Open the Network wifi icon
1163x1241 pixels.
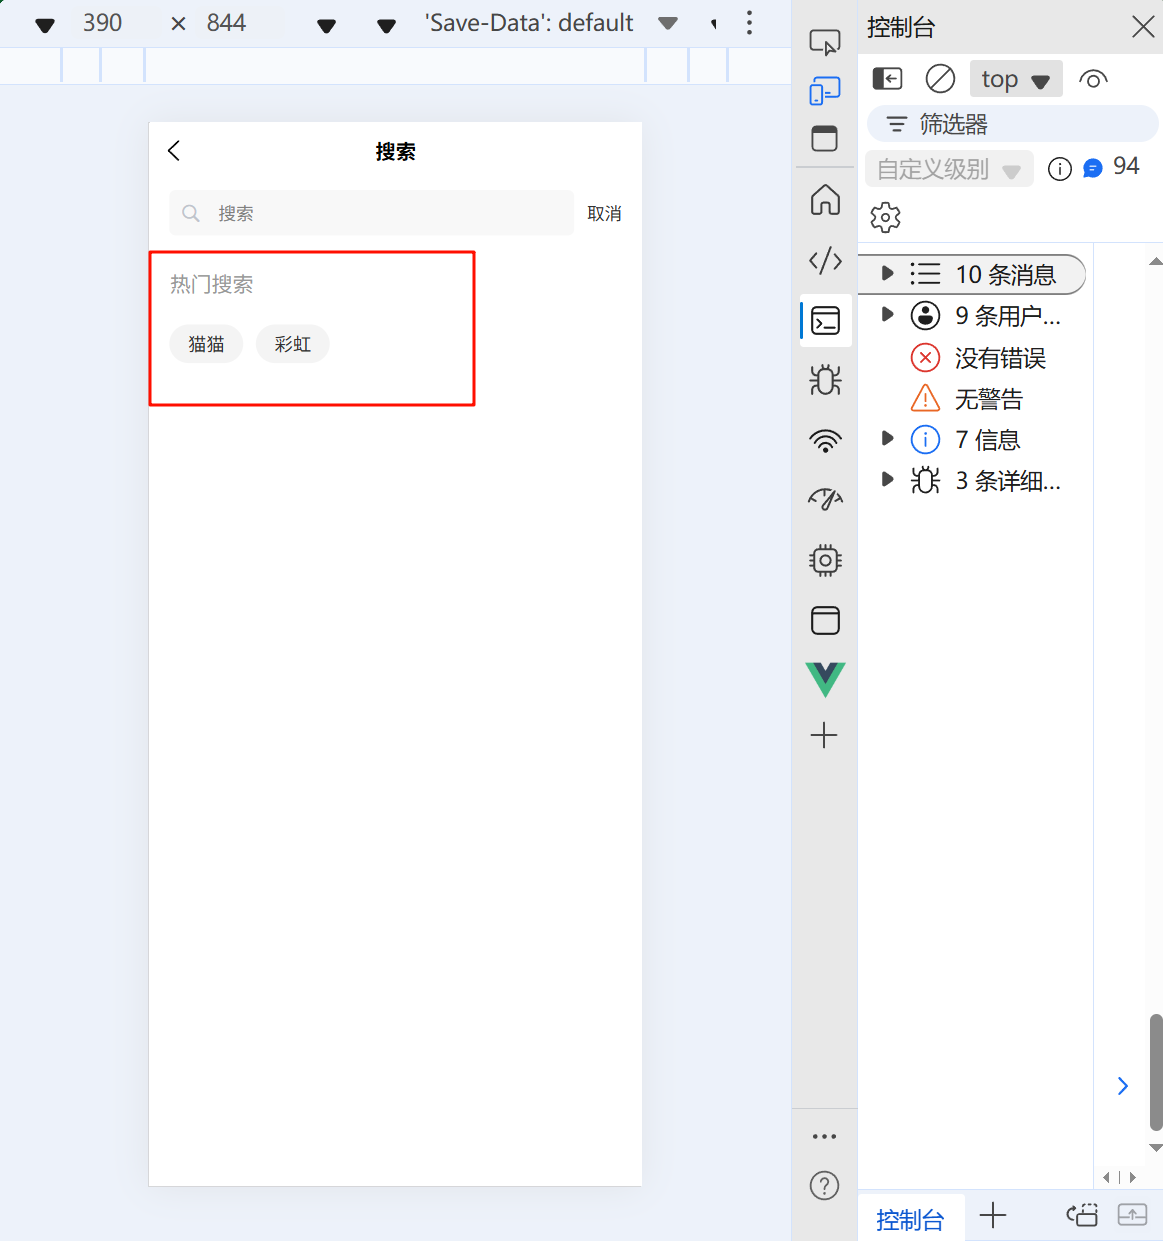tap(825, 441)
